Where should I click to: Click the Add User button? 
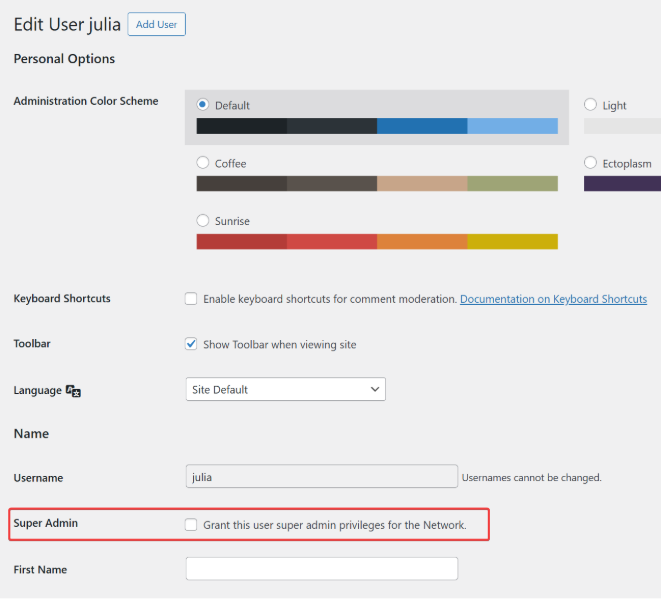click(x=156, y=24)
